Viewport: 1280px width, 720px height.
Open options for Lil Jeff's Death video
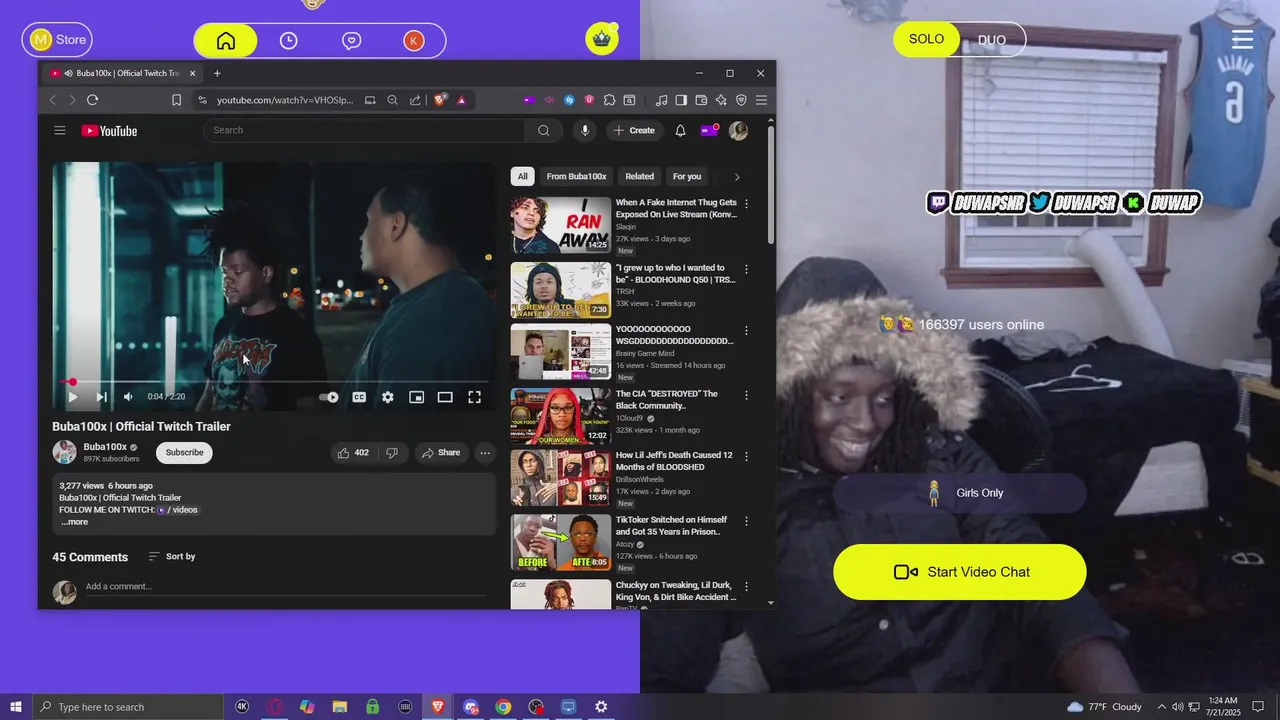pos(746,456)
